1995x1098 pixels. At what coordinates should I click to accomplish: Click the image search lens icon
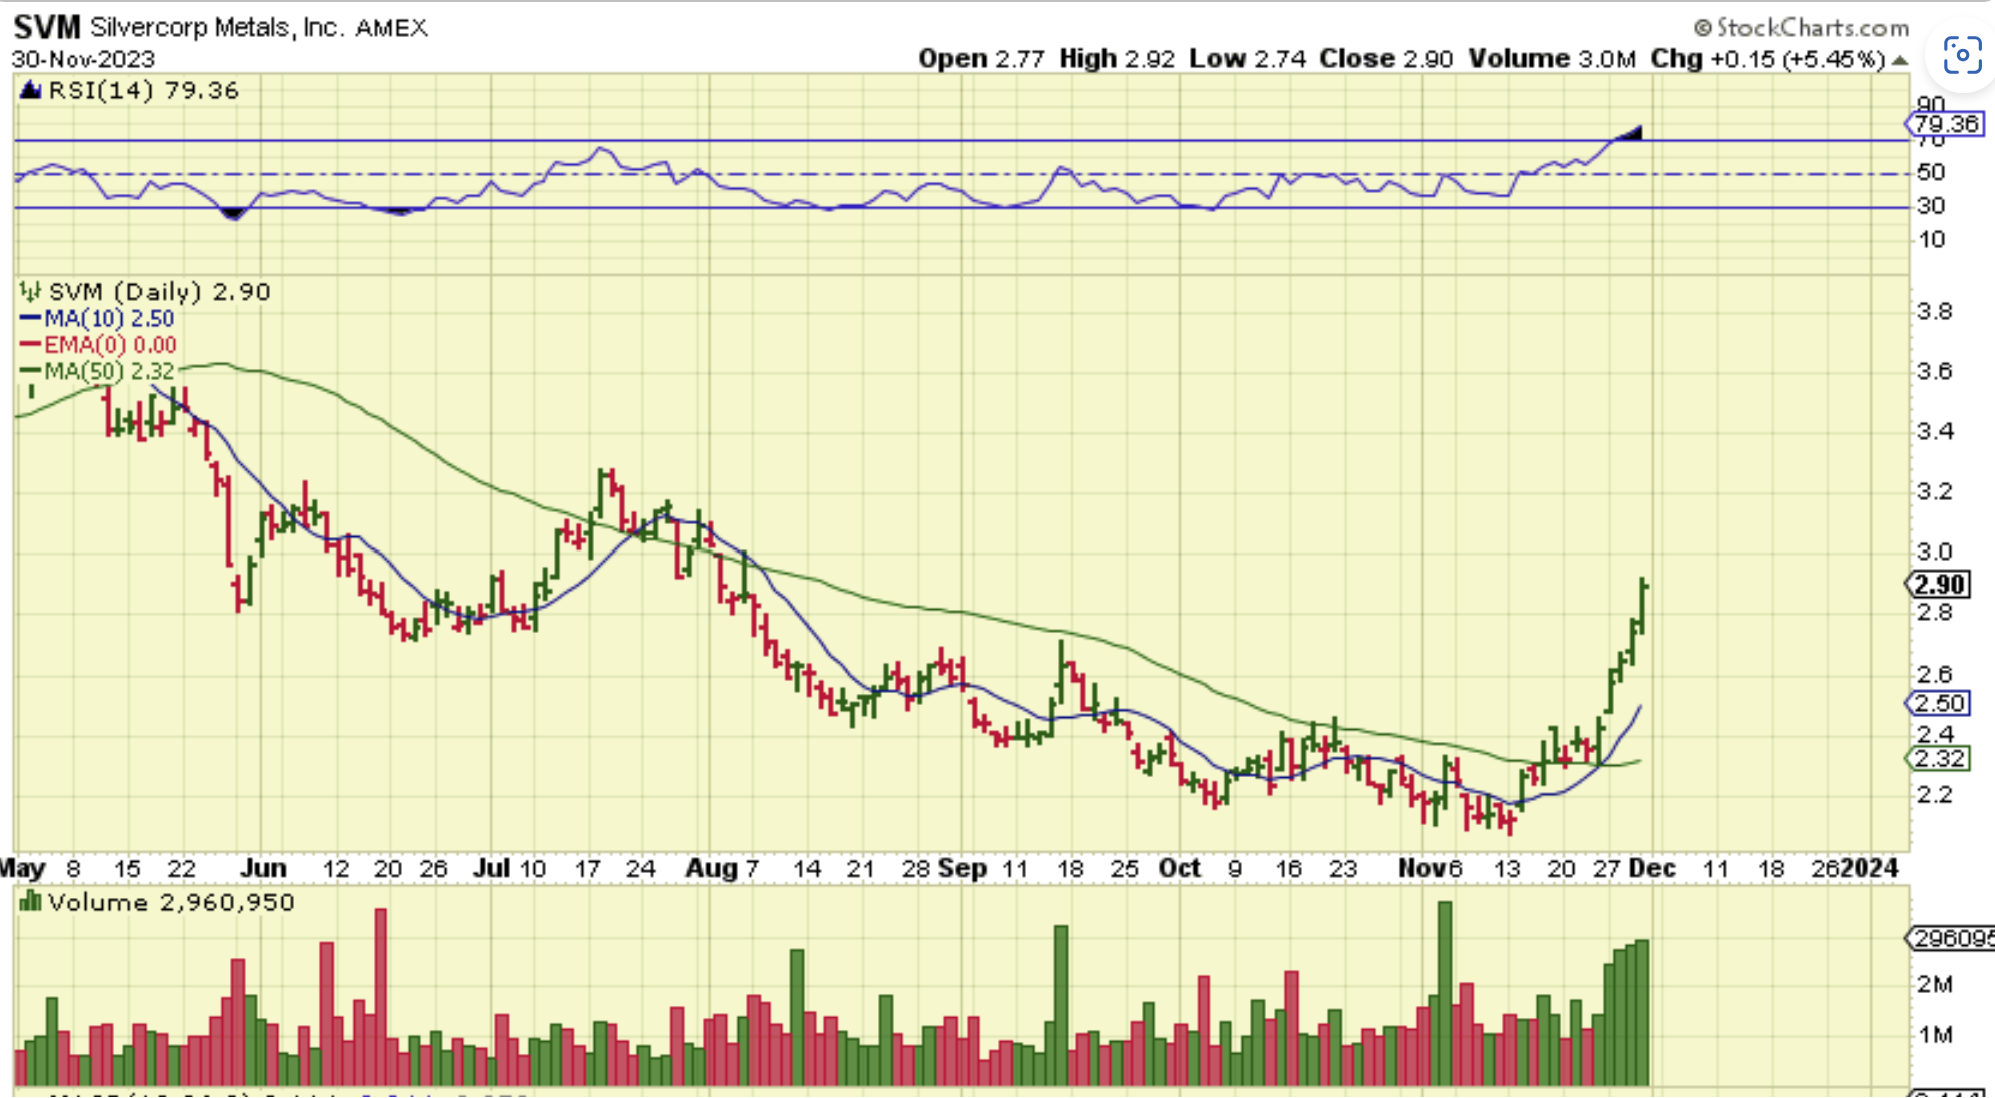pos(1962,55)
